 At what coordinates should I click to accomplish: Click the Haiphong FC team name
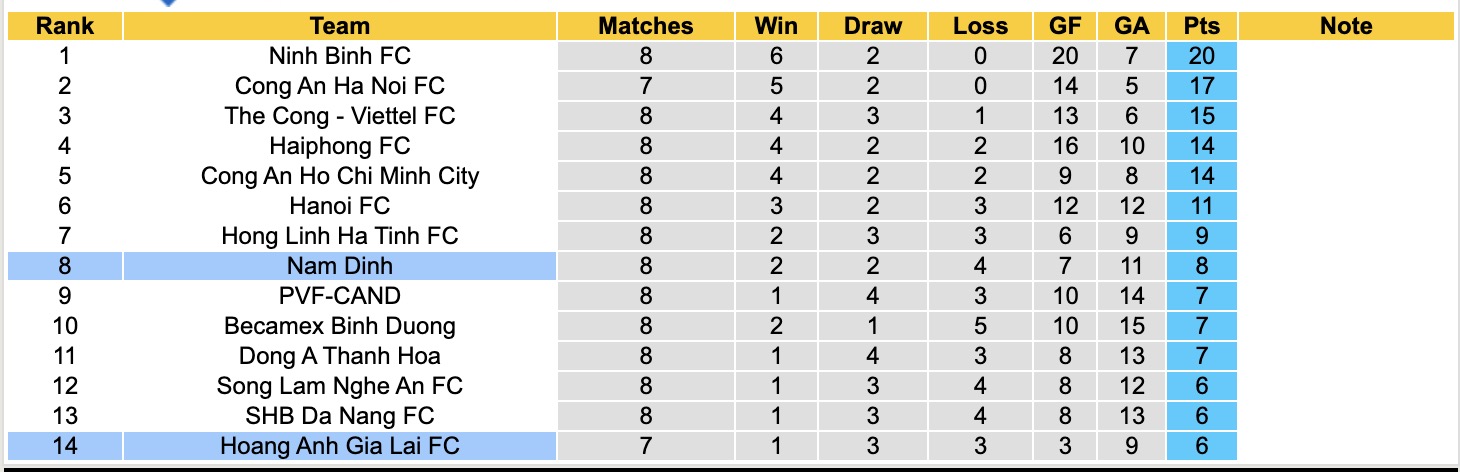[x=339, y=146]
